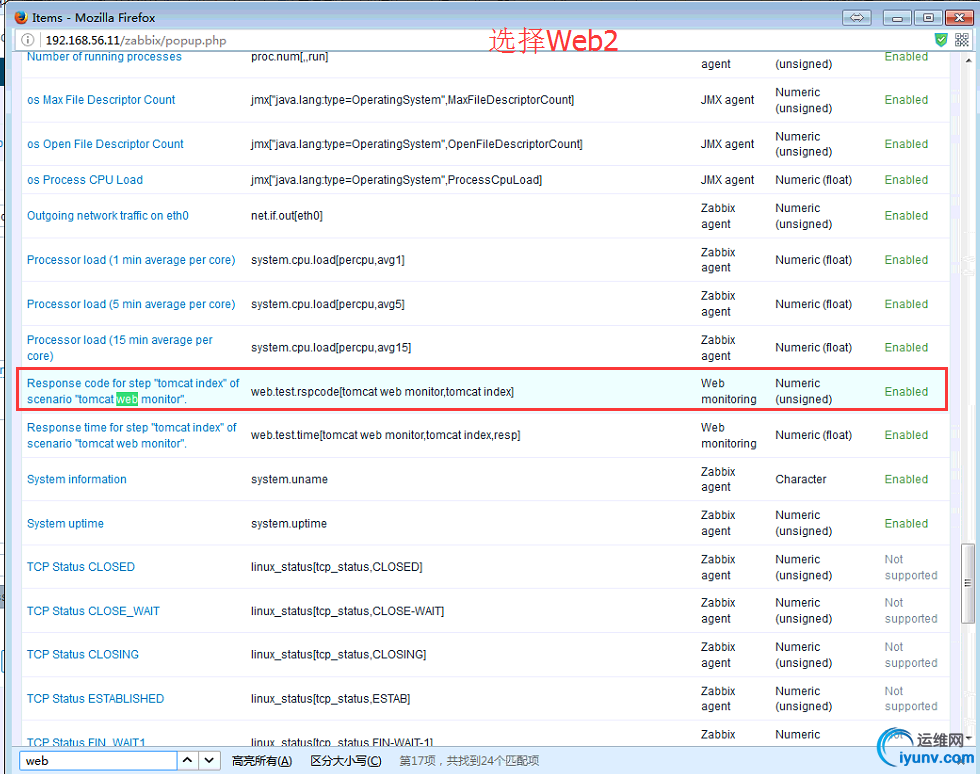This screenshot has width=980, height=774.
Task: Click the find bar search field containing web
Action: coord(99,760)
